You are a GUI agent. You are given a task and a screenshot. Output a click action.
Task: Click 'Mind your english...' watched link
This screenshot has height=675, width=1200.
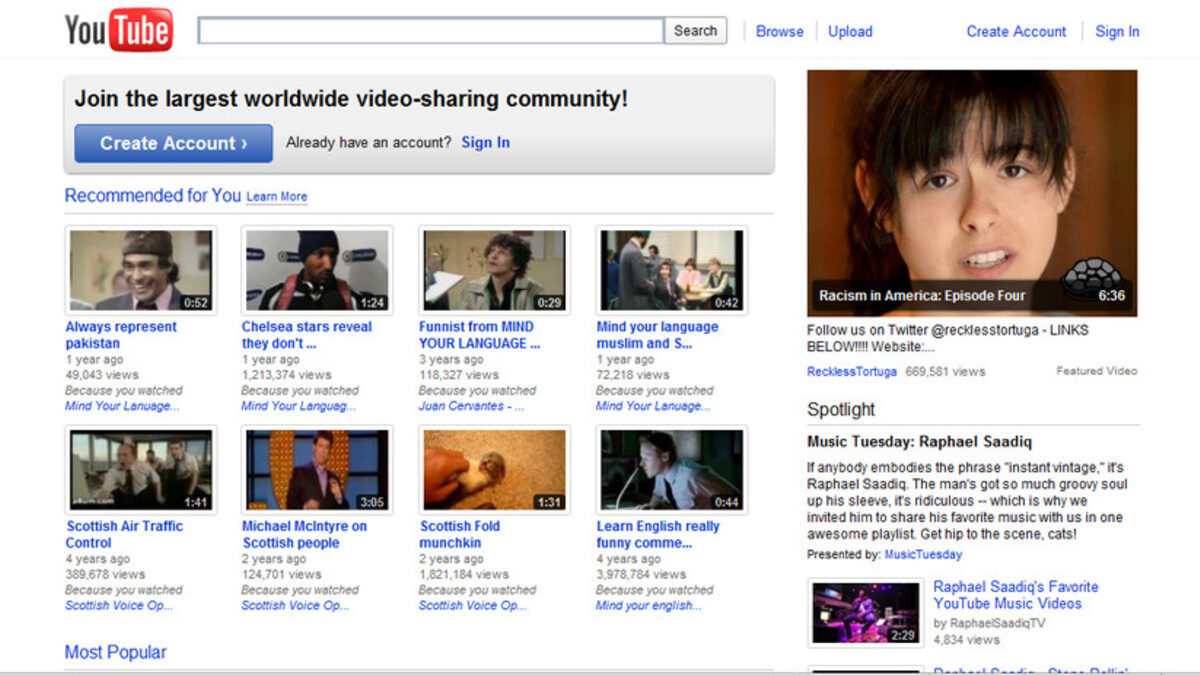[649, 605]
